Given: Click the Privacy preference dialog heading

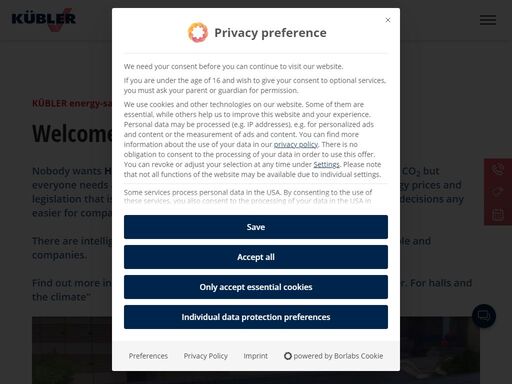Looking at the screenshot, I should [270, 33].
